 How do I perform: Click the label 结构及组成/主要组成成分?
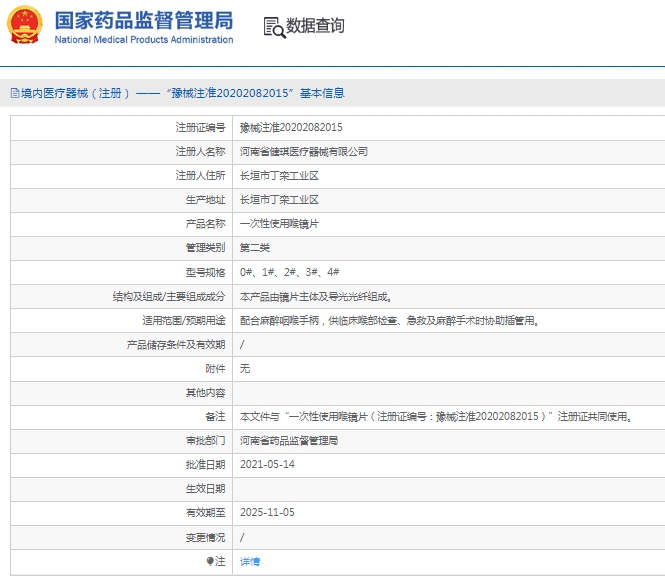[169, 296]
